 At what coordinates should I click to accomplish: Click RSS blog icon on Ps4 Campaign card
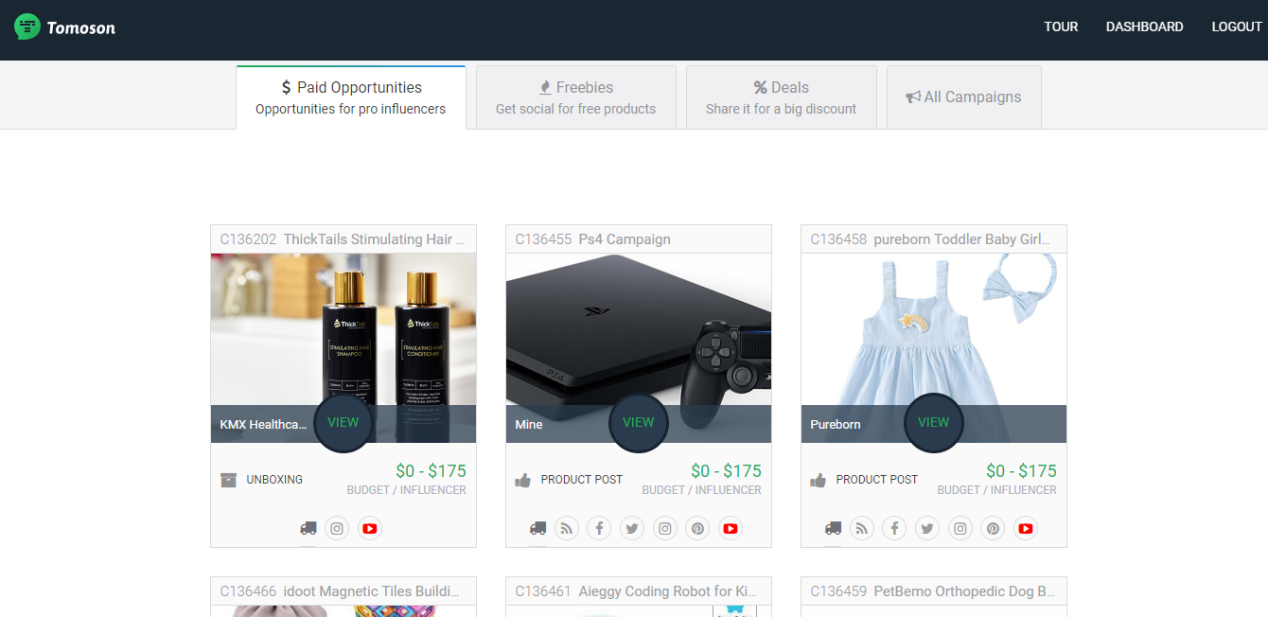567,529
